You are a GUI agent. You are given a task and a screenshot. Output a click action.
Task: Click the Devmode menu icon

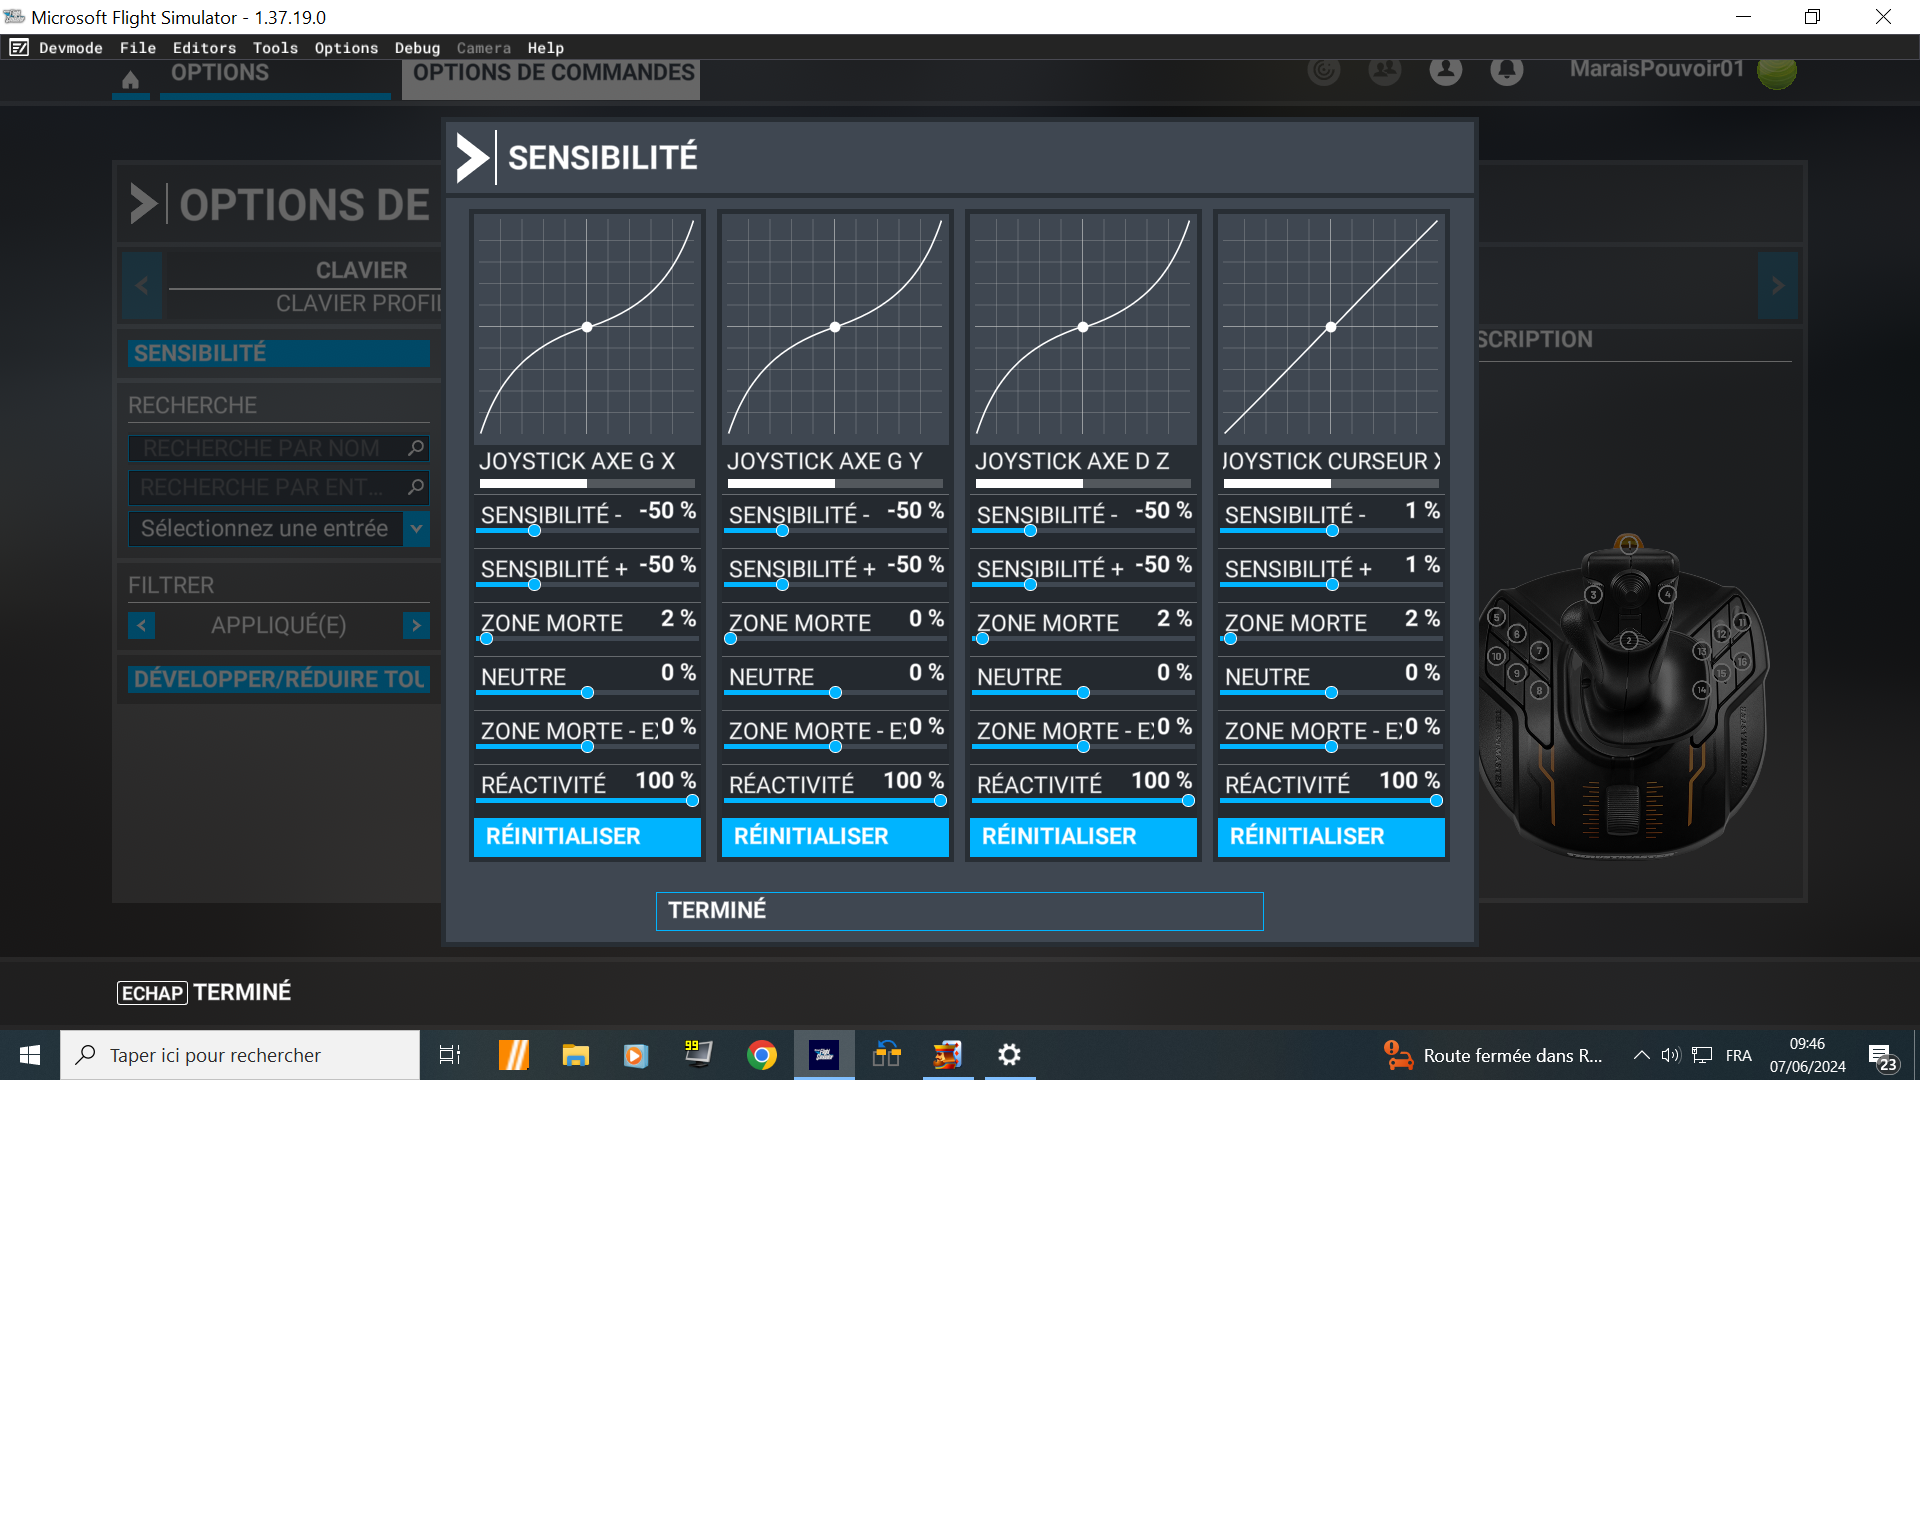19,48
